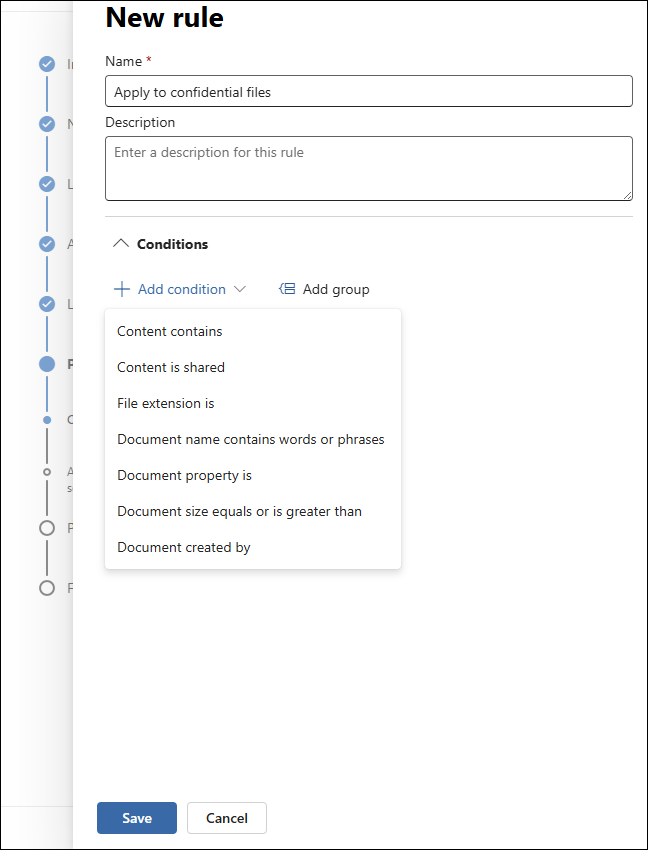Image resolution: width=648 pixels, height=850 pixels.
Task: Click the third completed step checkmark icon
Action: click(47, 184)
